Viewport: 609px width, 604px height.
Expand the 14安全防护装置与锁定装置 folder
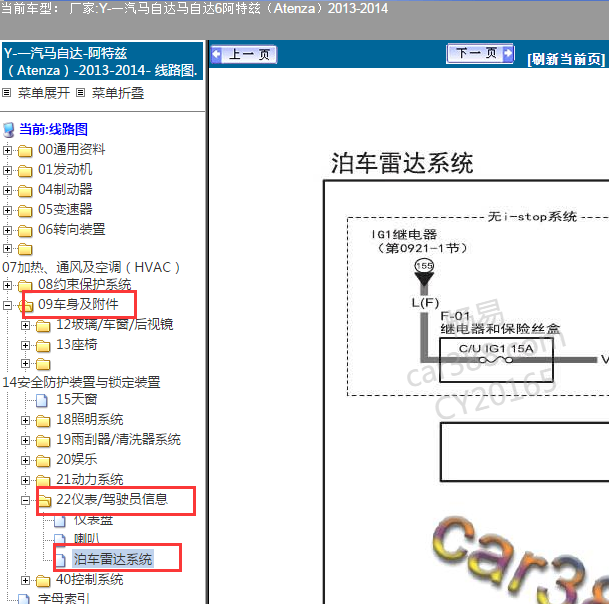coord(25,363)
